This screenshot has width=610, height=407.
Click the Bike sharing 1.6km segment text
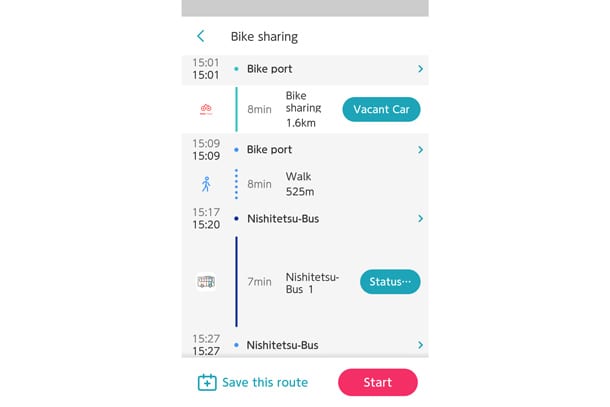point(303,109)
